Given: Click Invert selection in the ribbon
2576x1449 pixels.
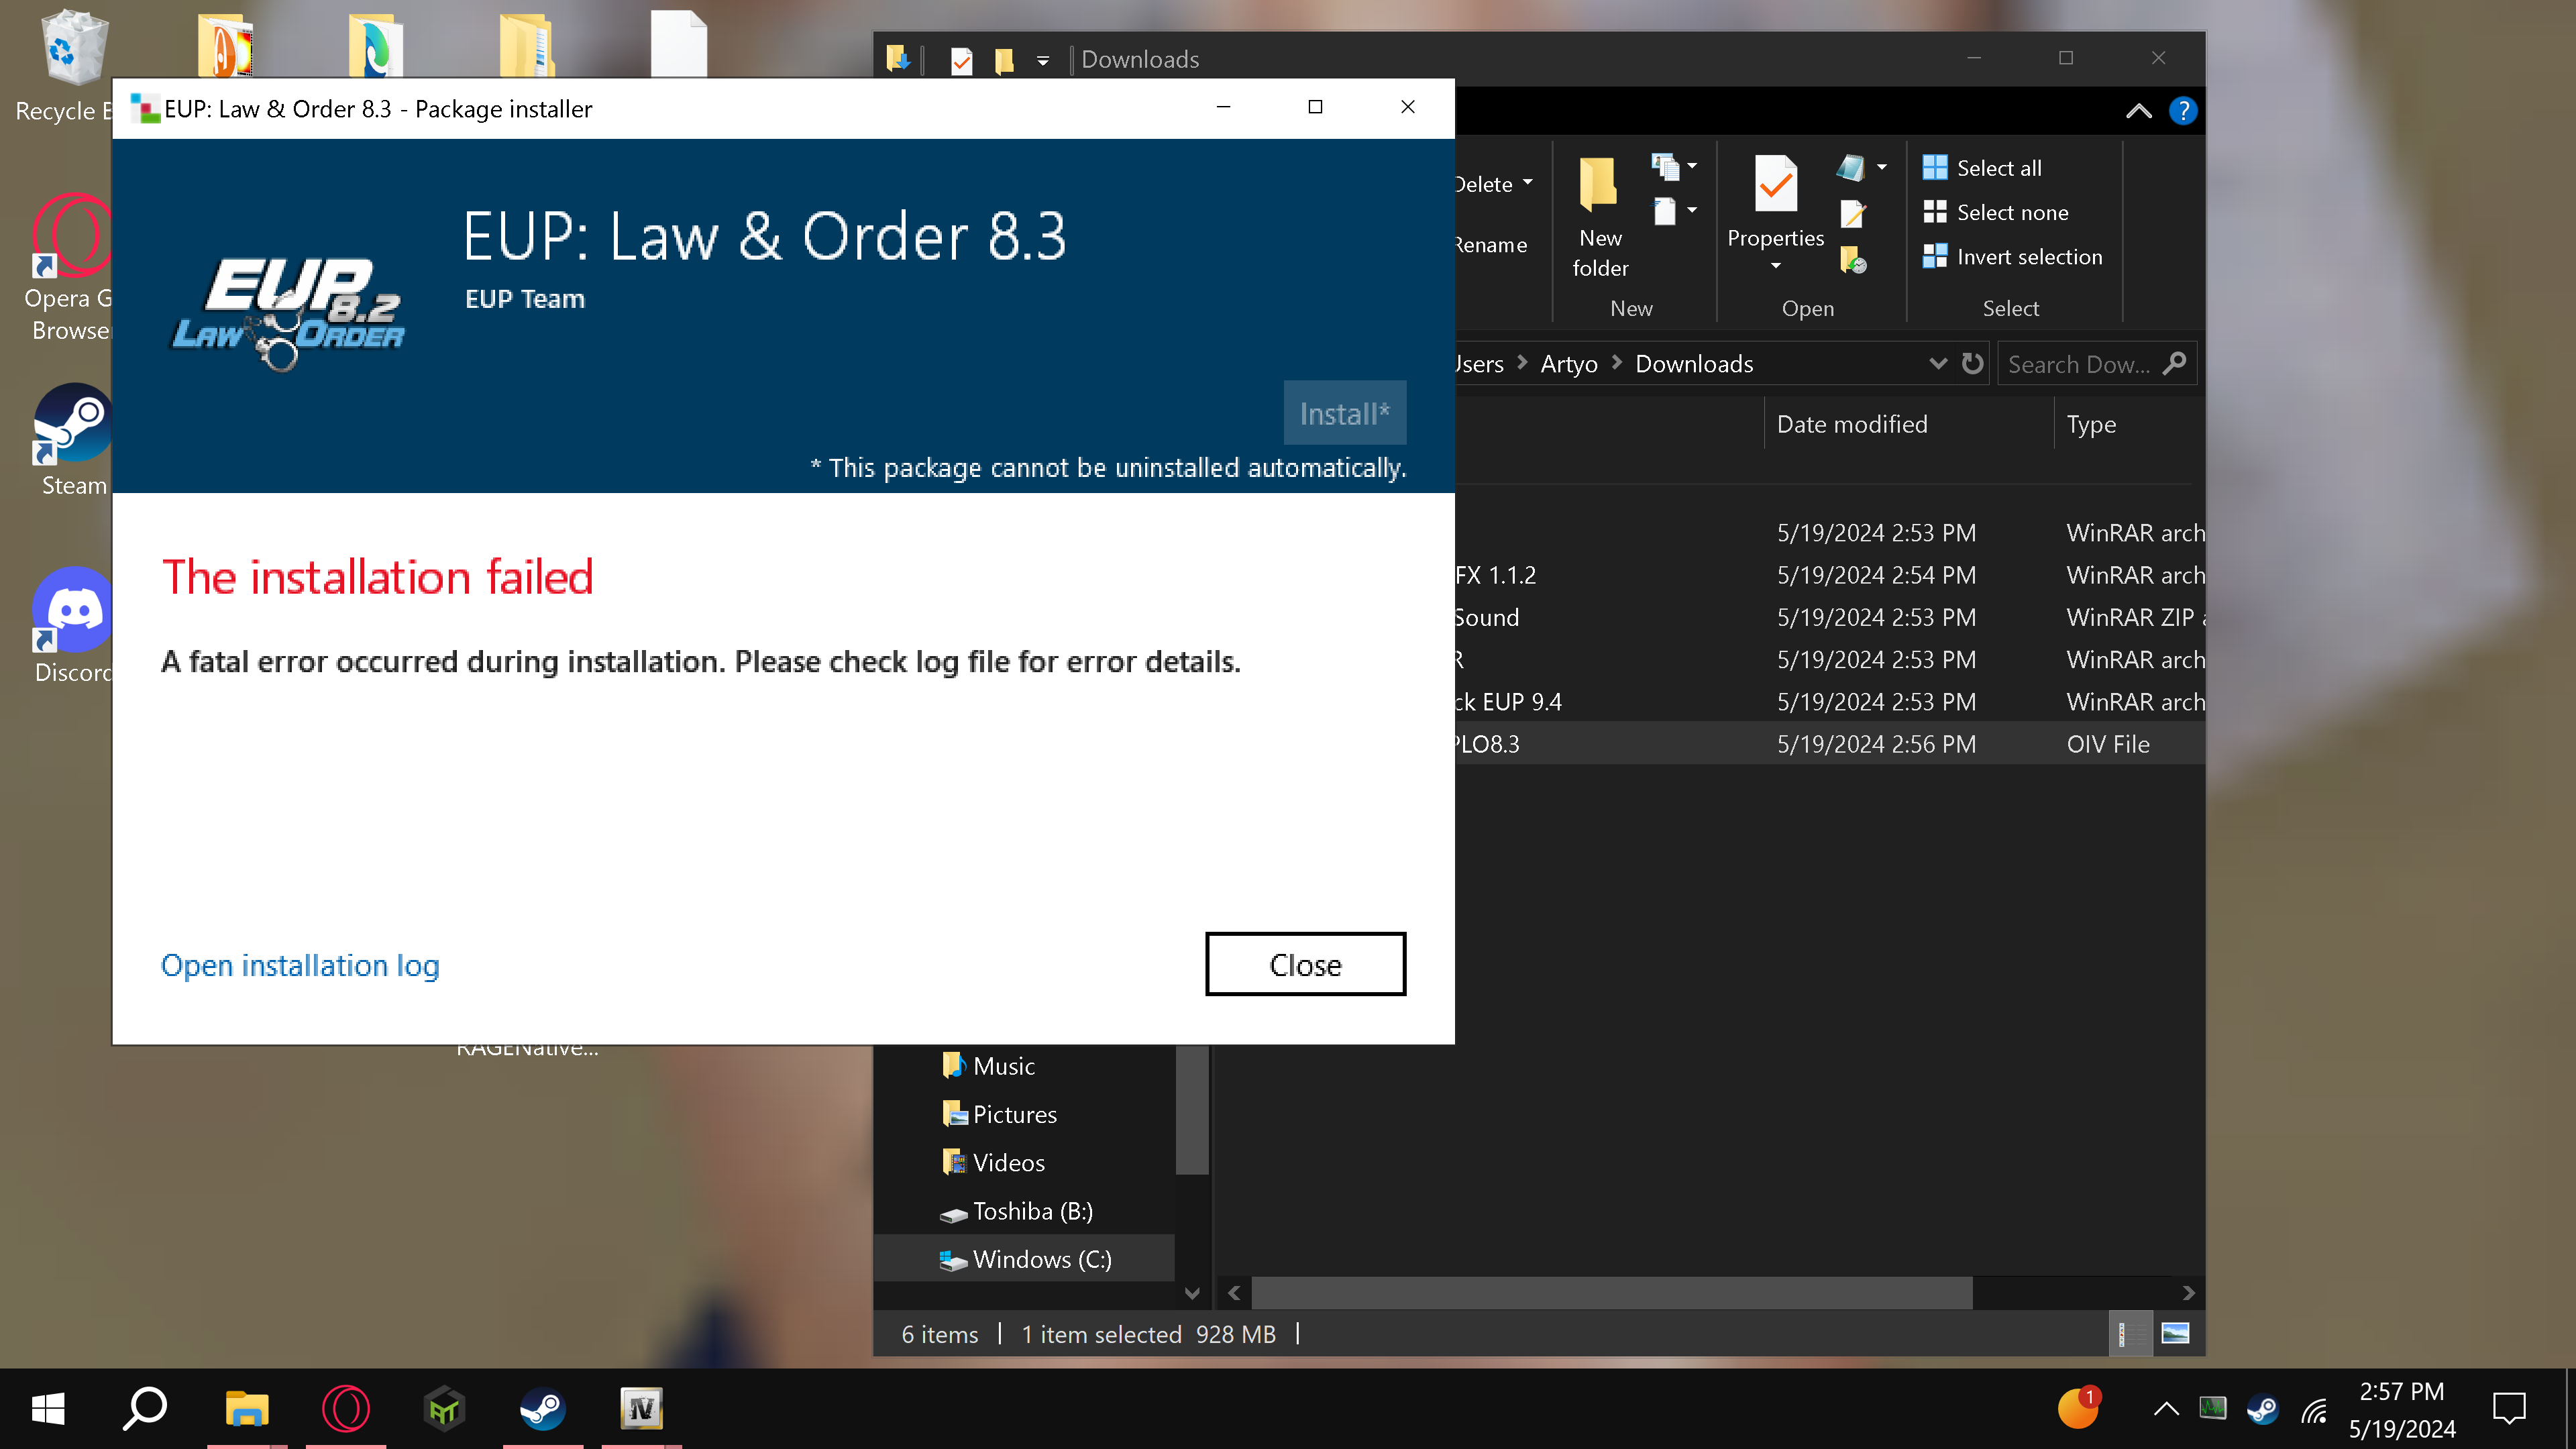Looking at the screenshot, I should click(x=2028, y=257).
